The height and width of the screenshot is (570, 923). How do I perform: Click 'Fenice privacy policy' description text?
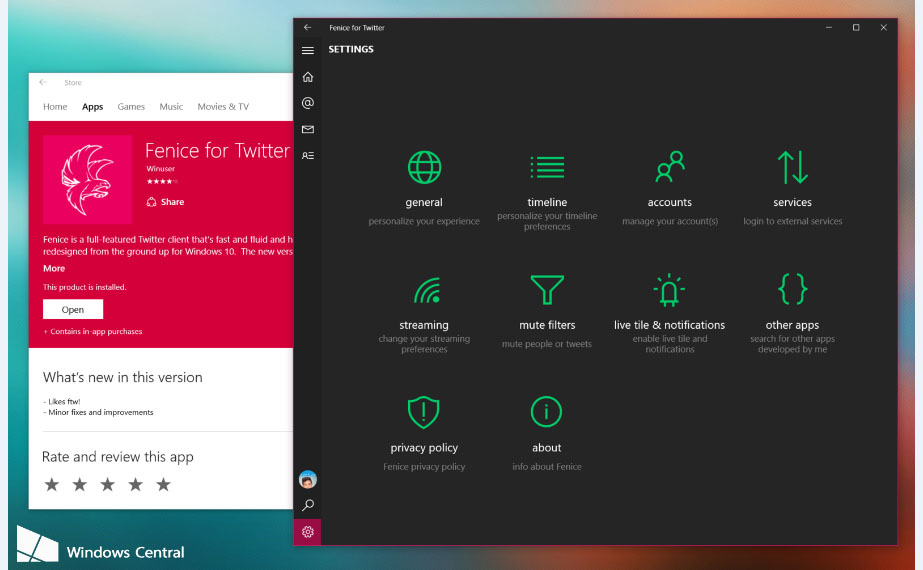coord(424,466)
